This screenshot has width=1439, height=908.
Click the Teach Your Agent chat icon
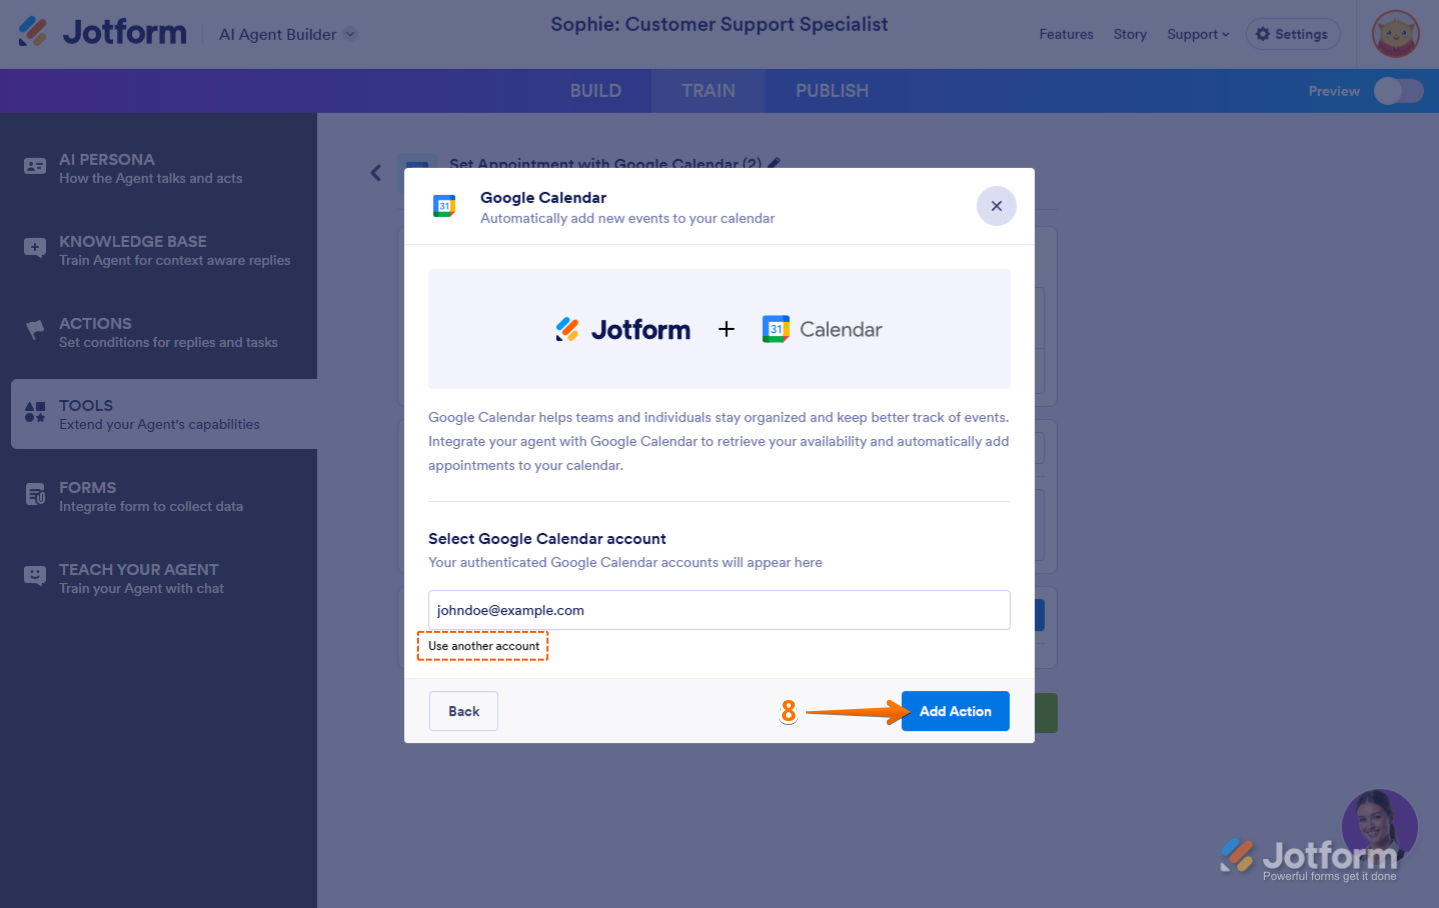click(x=35, y=576)
